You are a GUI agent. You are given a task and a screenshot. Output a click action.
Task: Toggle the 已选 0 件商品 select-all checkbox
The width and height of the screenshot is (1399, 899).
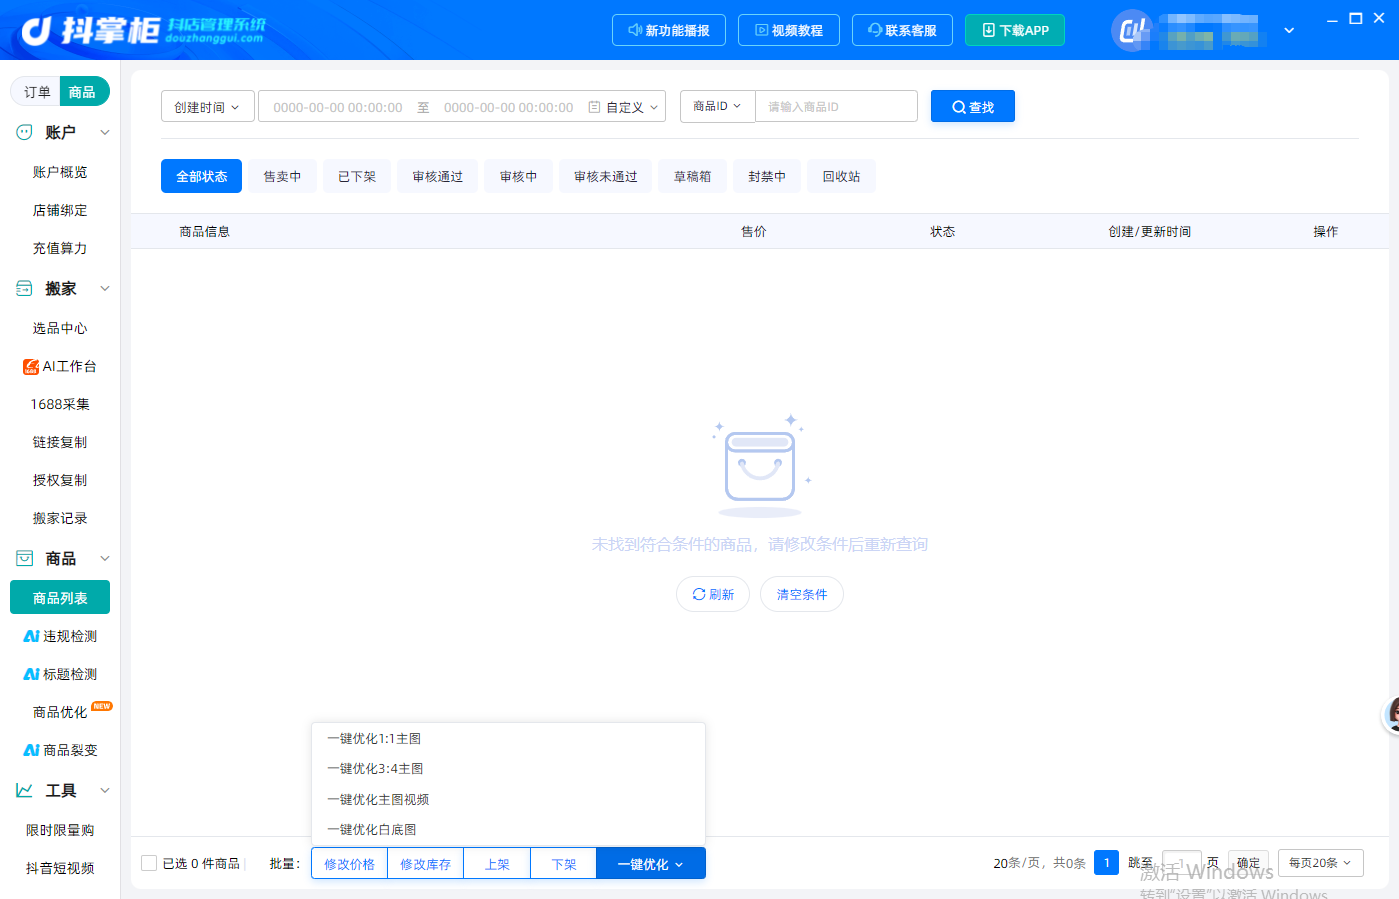click(149, 863)
